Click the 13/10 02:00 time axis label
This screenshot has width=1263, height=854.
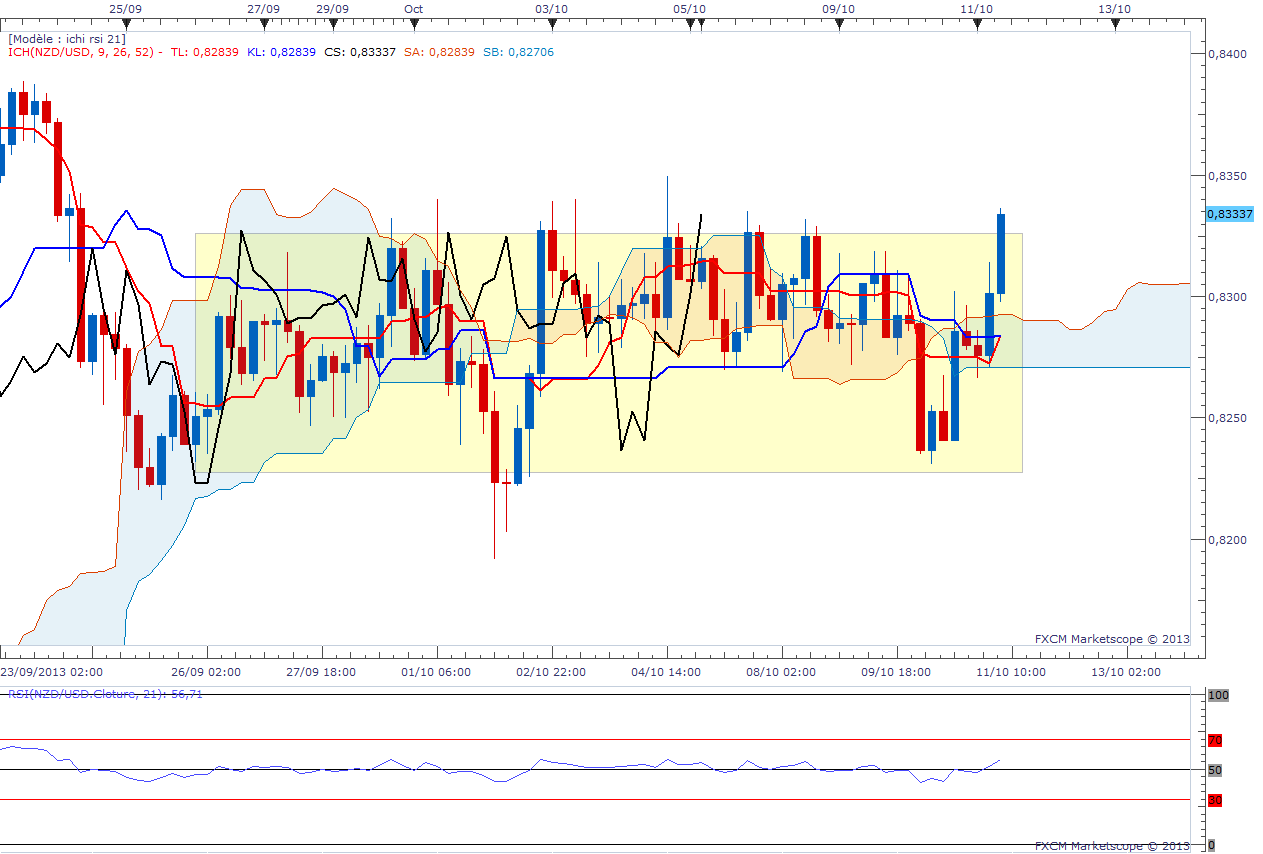1126,672
